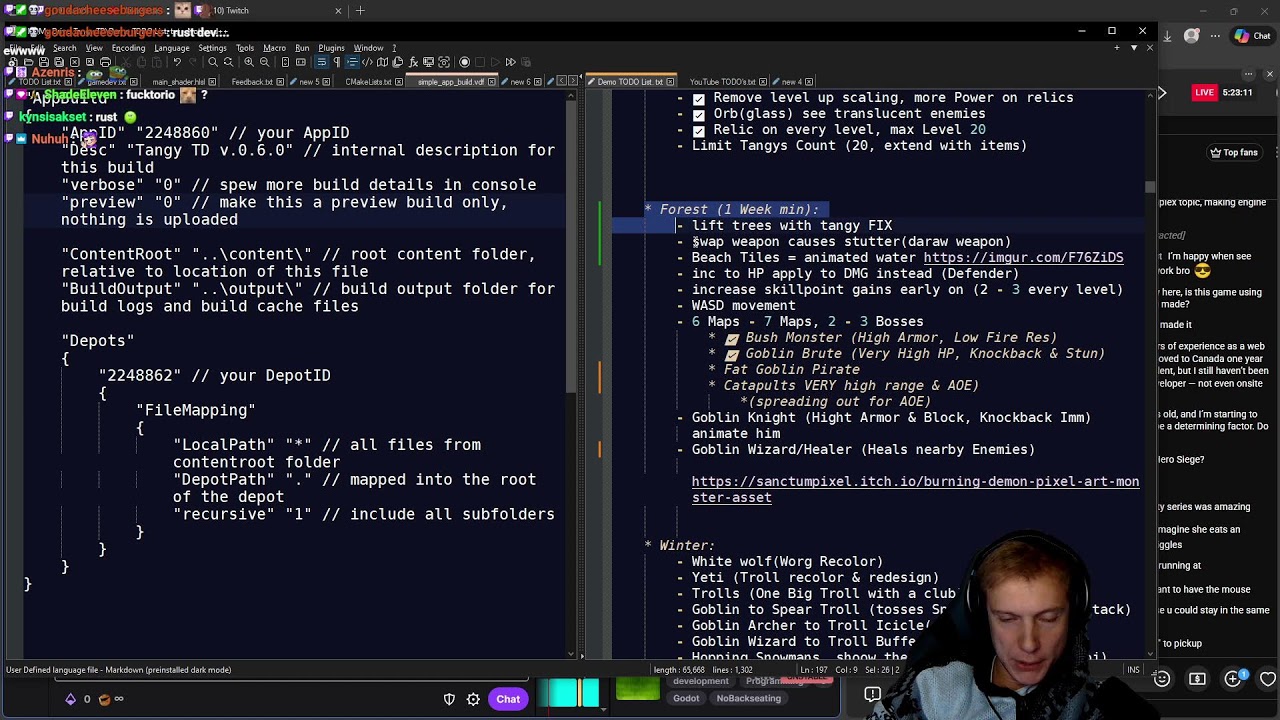The width and height of the screenshot is (1280, 720).
Task: Close the simple_app_build.vdf tab
Action: coord(492,82)
